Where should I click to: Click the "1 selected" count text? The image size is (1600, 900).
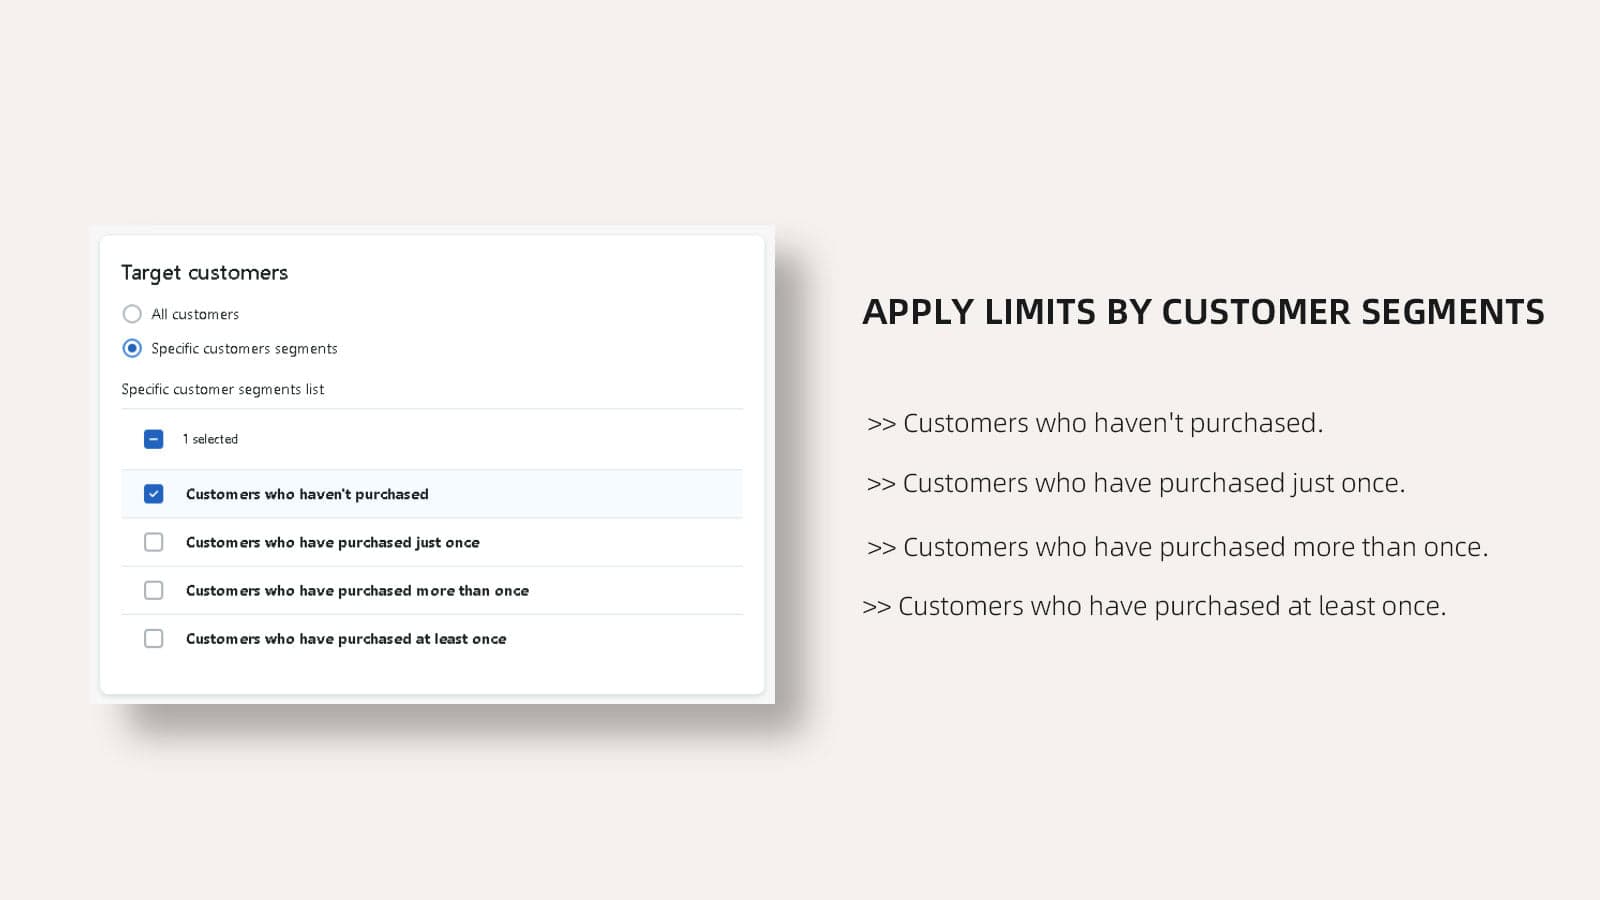(x=210, y=439)
